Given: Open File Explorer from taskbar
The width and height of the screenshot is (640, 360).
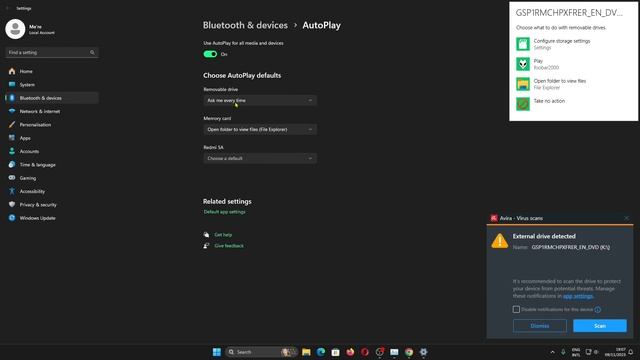Looking at the screenshot, I should (306, 352).
